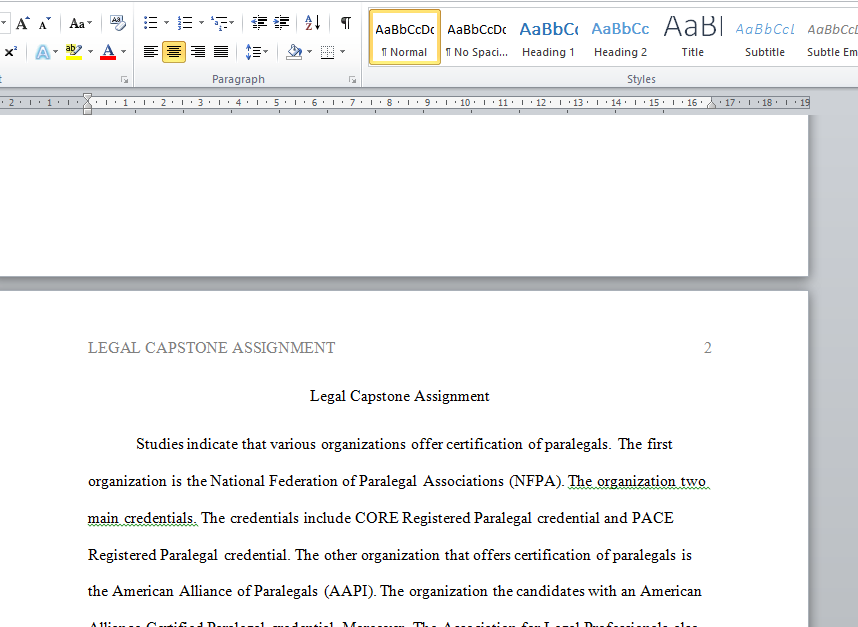Apply yellow text highlight color
858x627 pixels.
point(73,52)
